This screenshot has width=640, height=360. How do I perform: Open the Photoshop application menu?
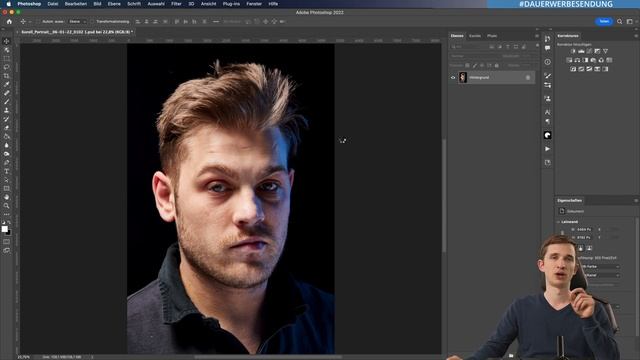29,4
